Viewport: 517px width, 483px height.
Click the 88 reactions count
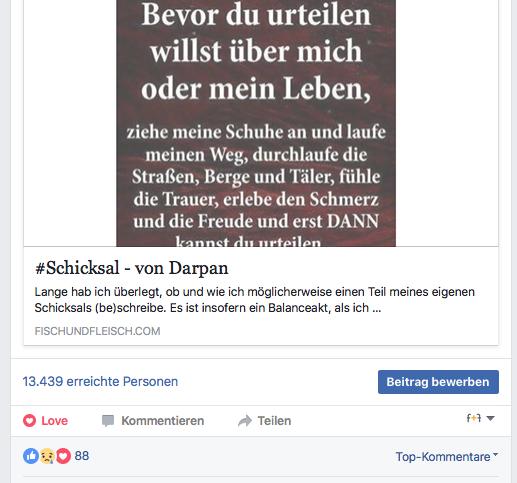pos(82,456)
